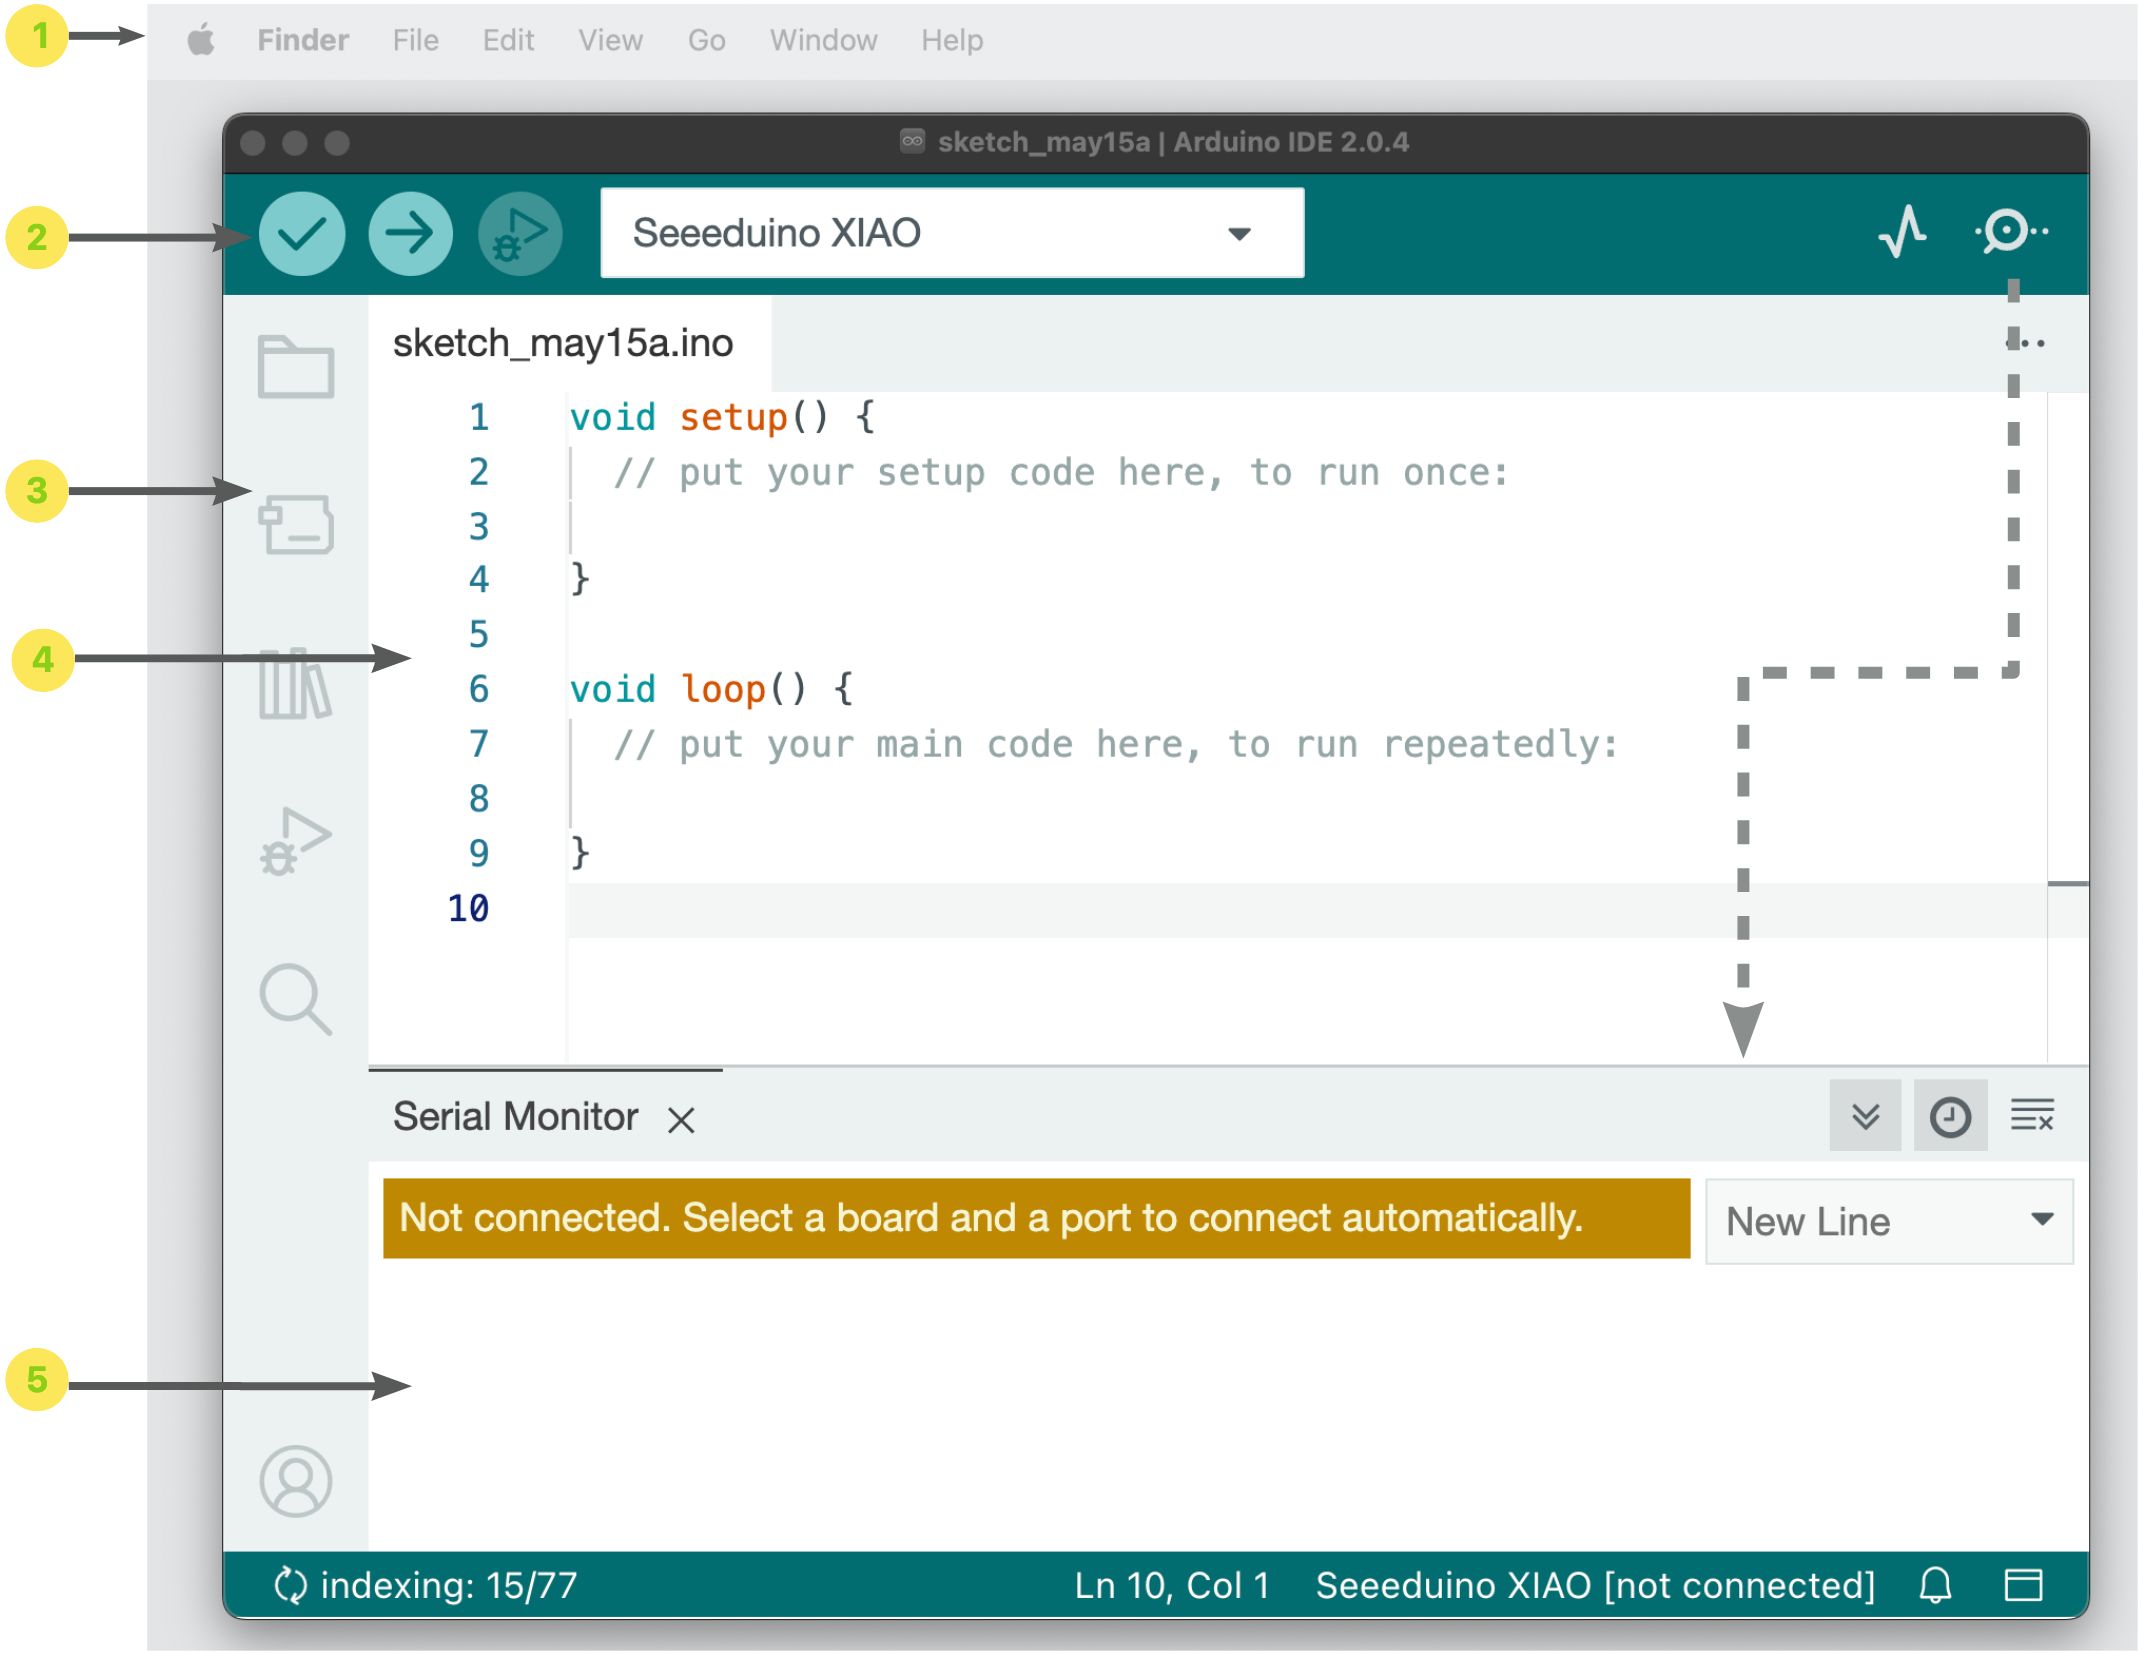Open the Help menu
2142x1654 pixels.
(952, 40)
